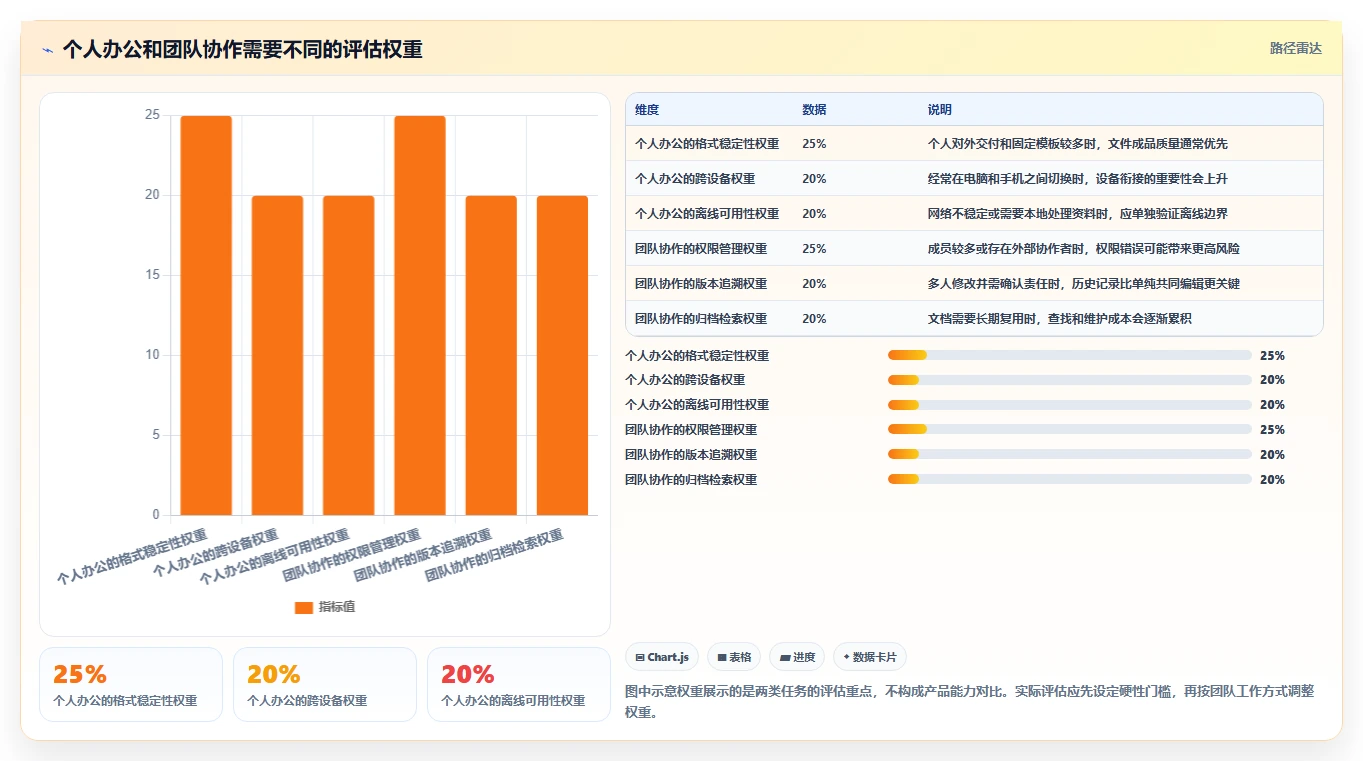This screenshot has width=1363, height=761.
Task: Click the 20% table value in 团队协作的归档检索权重 row
Action: 814,319
